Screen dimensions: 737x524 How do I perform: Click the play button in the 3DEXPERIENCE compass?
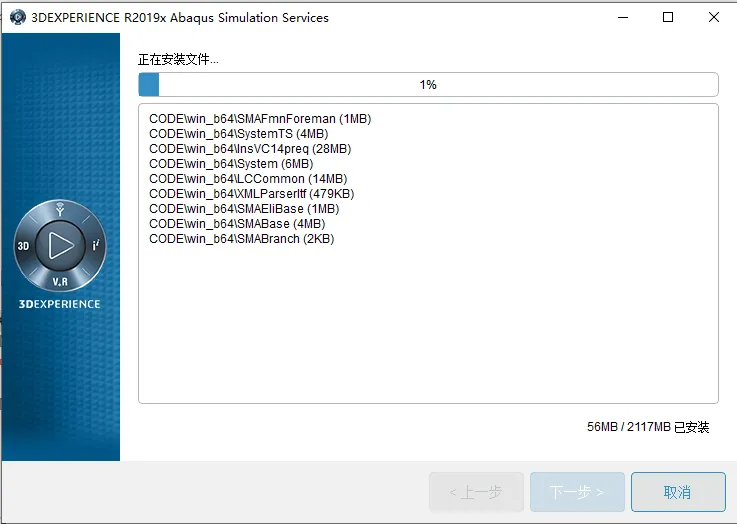point(60,245)
